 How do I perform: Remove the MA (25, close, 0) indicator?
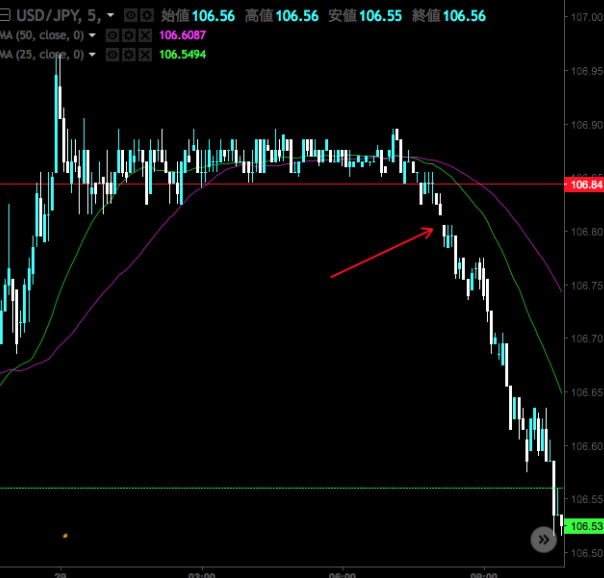[x=145, y=55]
